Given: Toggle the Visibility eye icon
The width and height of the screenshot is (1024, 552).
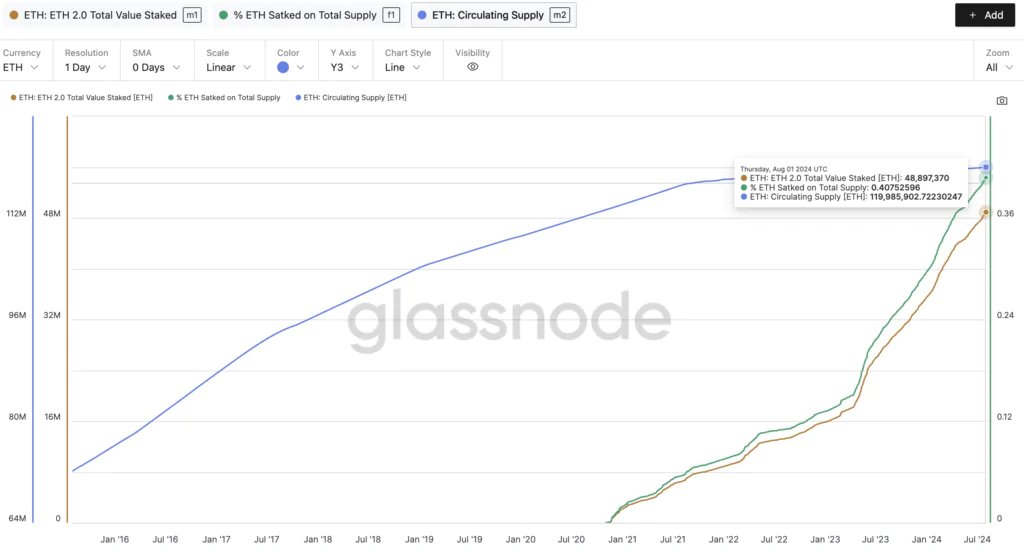Looking at the screenshot, I should [473, 67].
